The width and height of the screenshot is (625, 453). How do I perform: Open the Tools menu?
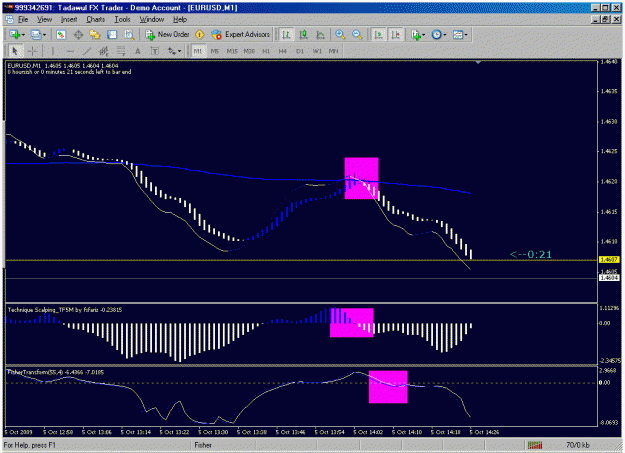122,19
